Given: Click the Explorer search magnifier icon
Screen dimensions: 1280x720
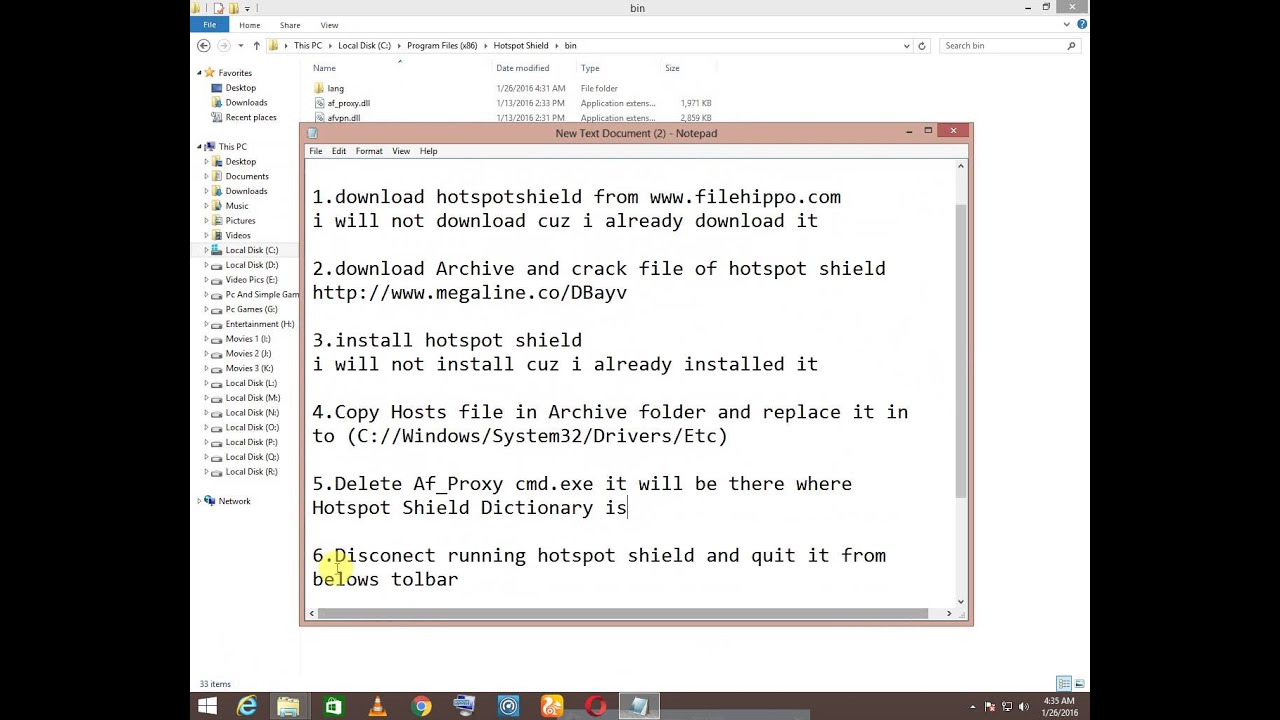Looking at the screenshot, I should (1071, 45).
